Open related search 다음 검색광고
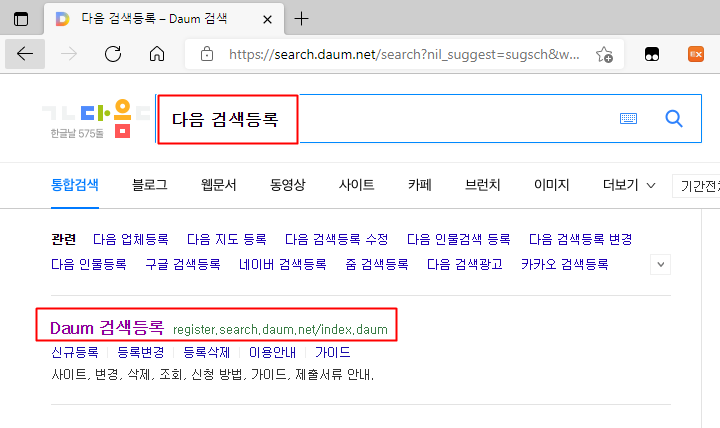 (465, 265)
